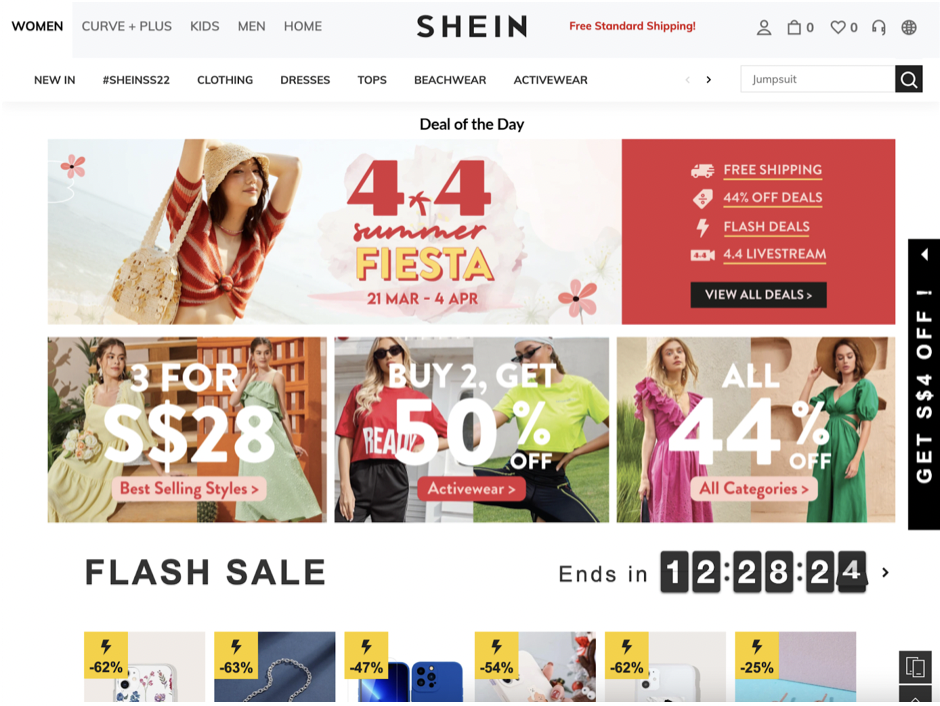Click the VIEW ALL DEALS button
This screenshot has width=940, height=706.
coord(758,295)
